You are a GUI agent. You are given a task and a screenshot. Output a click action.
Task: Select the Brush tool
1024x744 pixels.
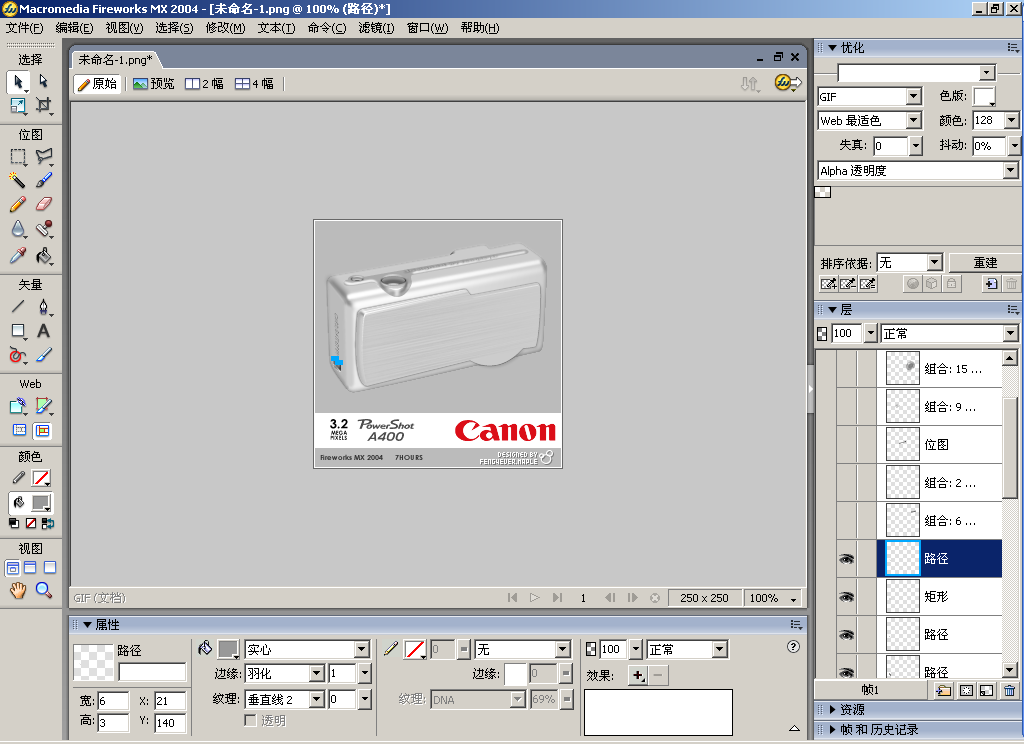tap(43, 180)
